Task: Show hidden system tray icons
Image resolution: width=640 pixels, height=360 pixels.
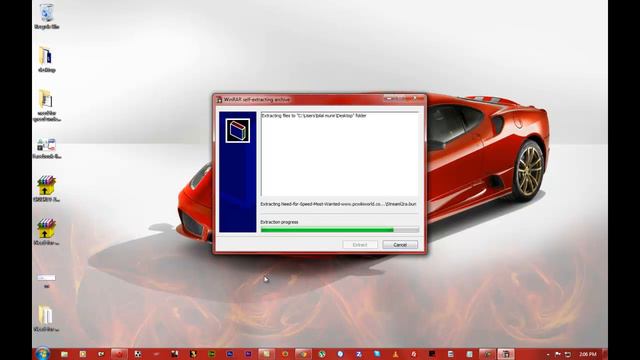Action: 548,355
